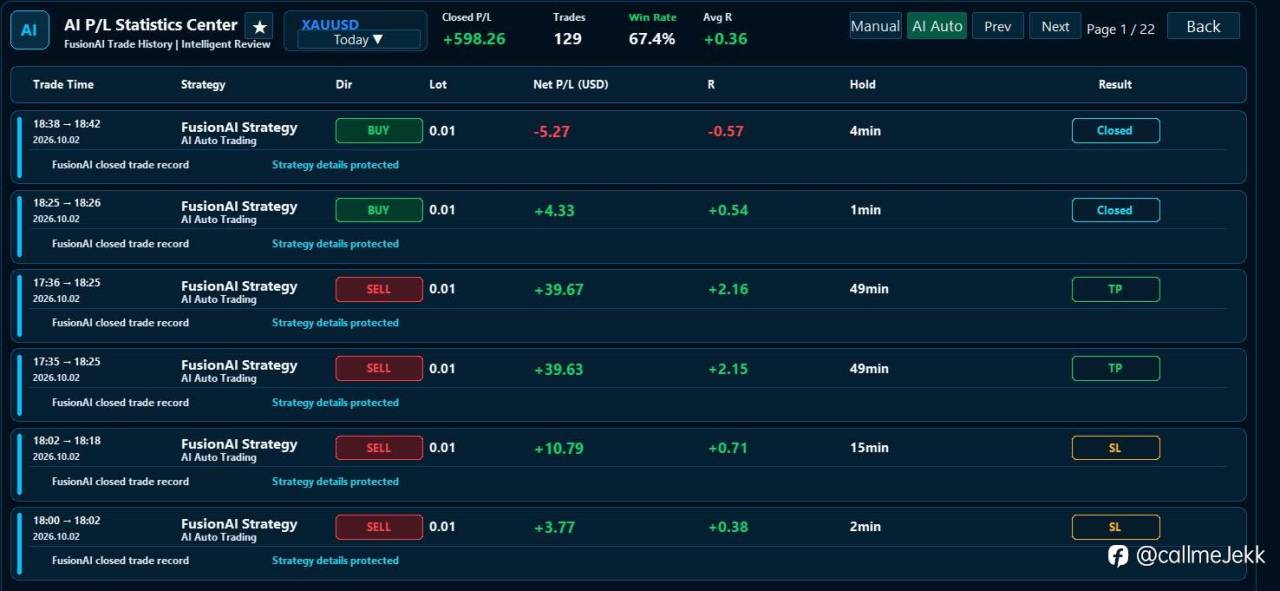
Task: Click the -5.27 net P/L value
Action: [551, 131]
